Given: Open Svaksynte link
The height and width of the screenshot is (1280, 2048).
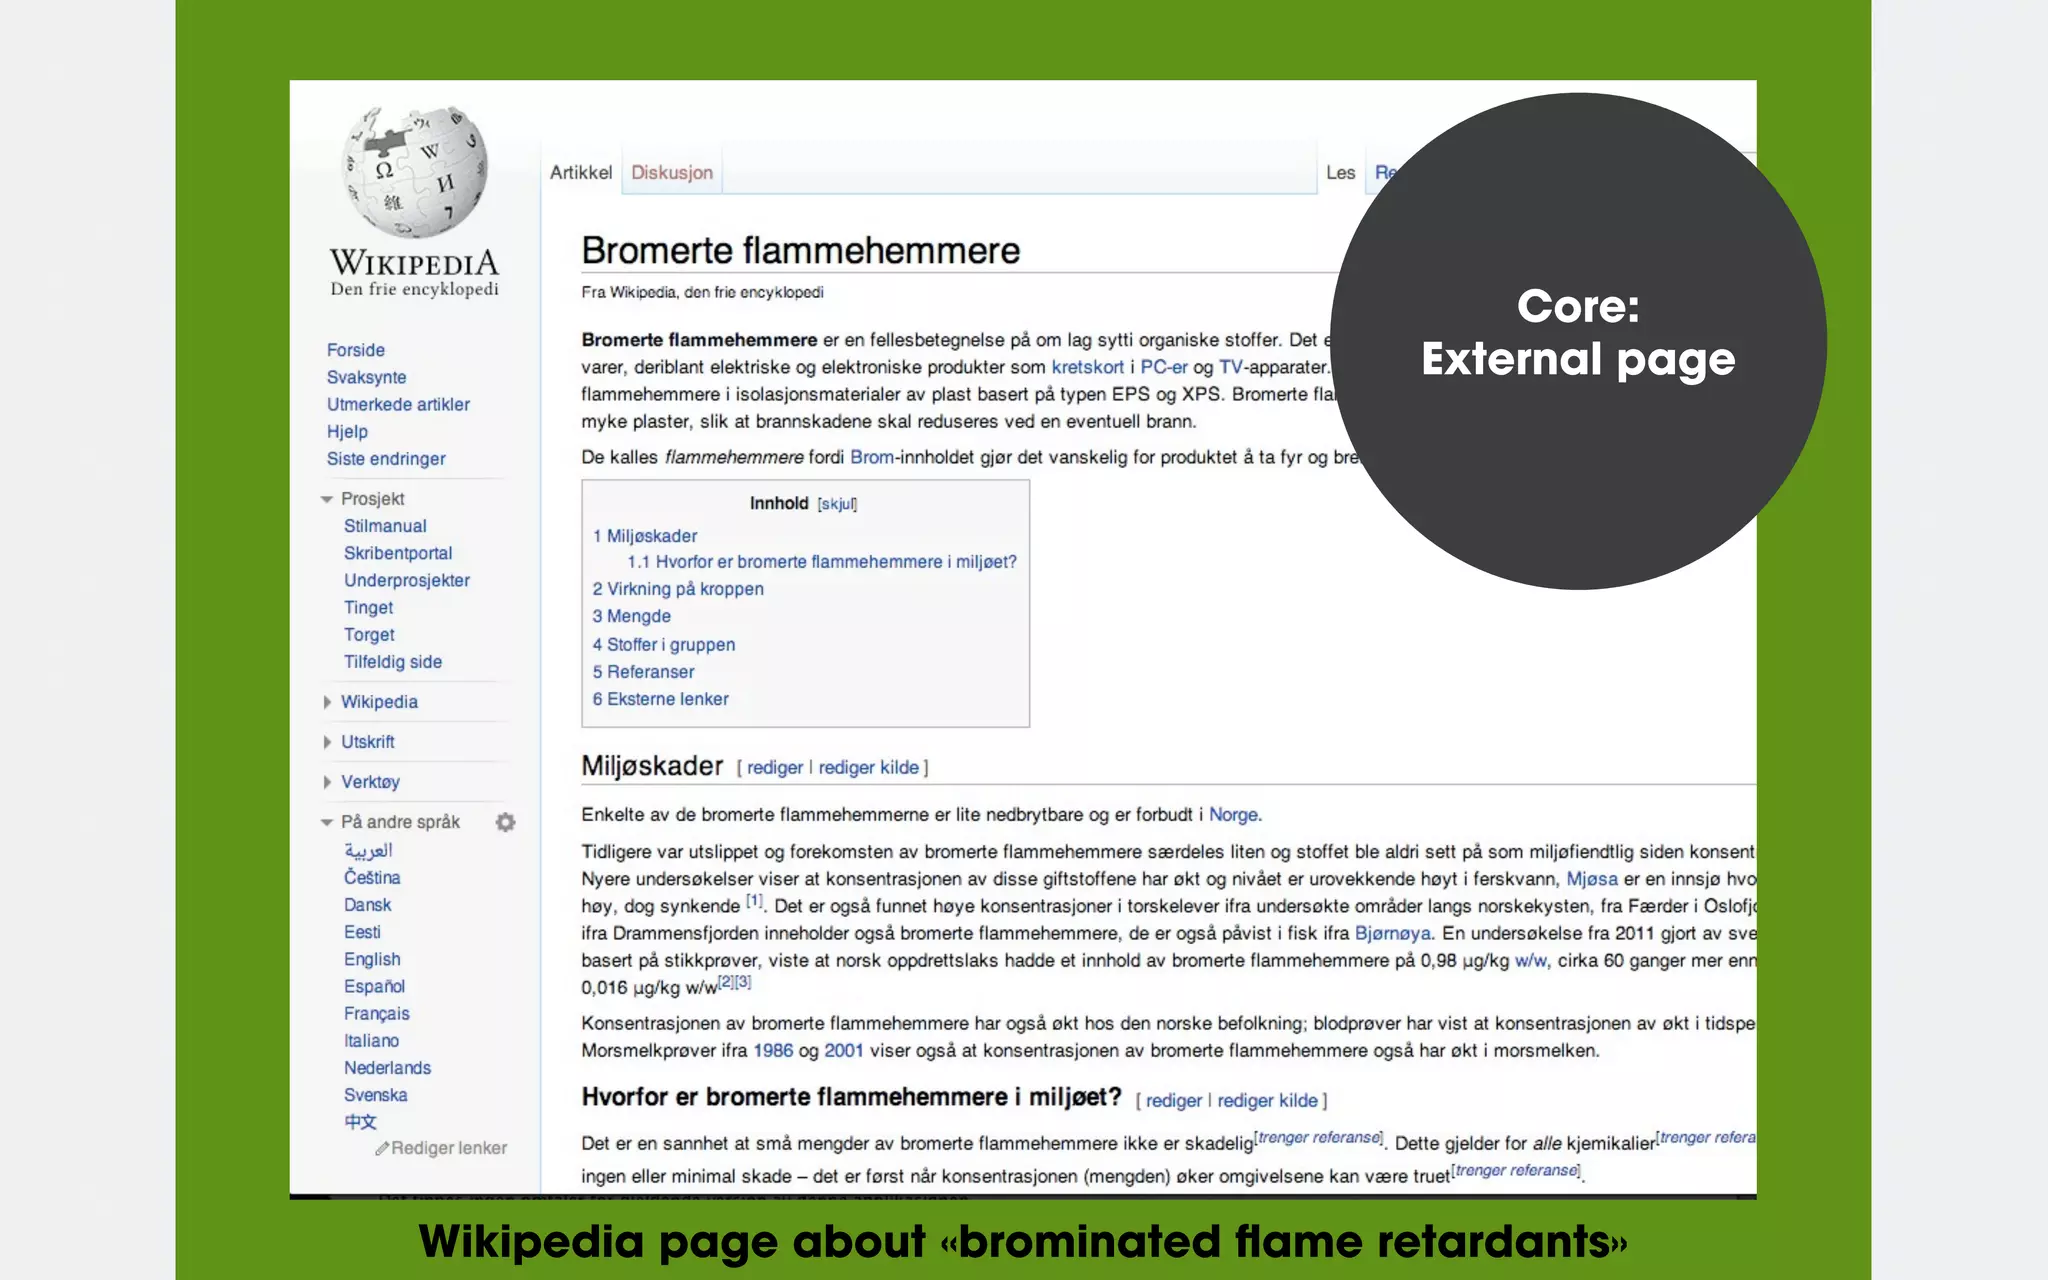Looking at the screenshot, I should pyautogui.click(x=366, y=377).
